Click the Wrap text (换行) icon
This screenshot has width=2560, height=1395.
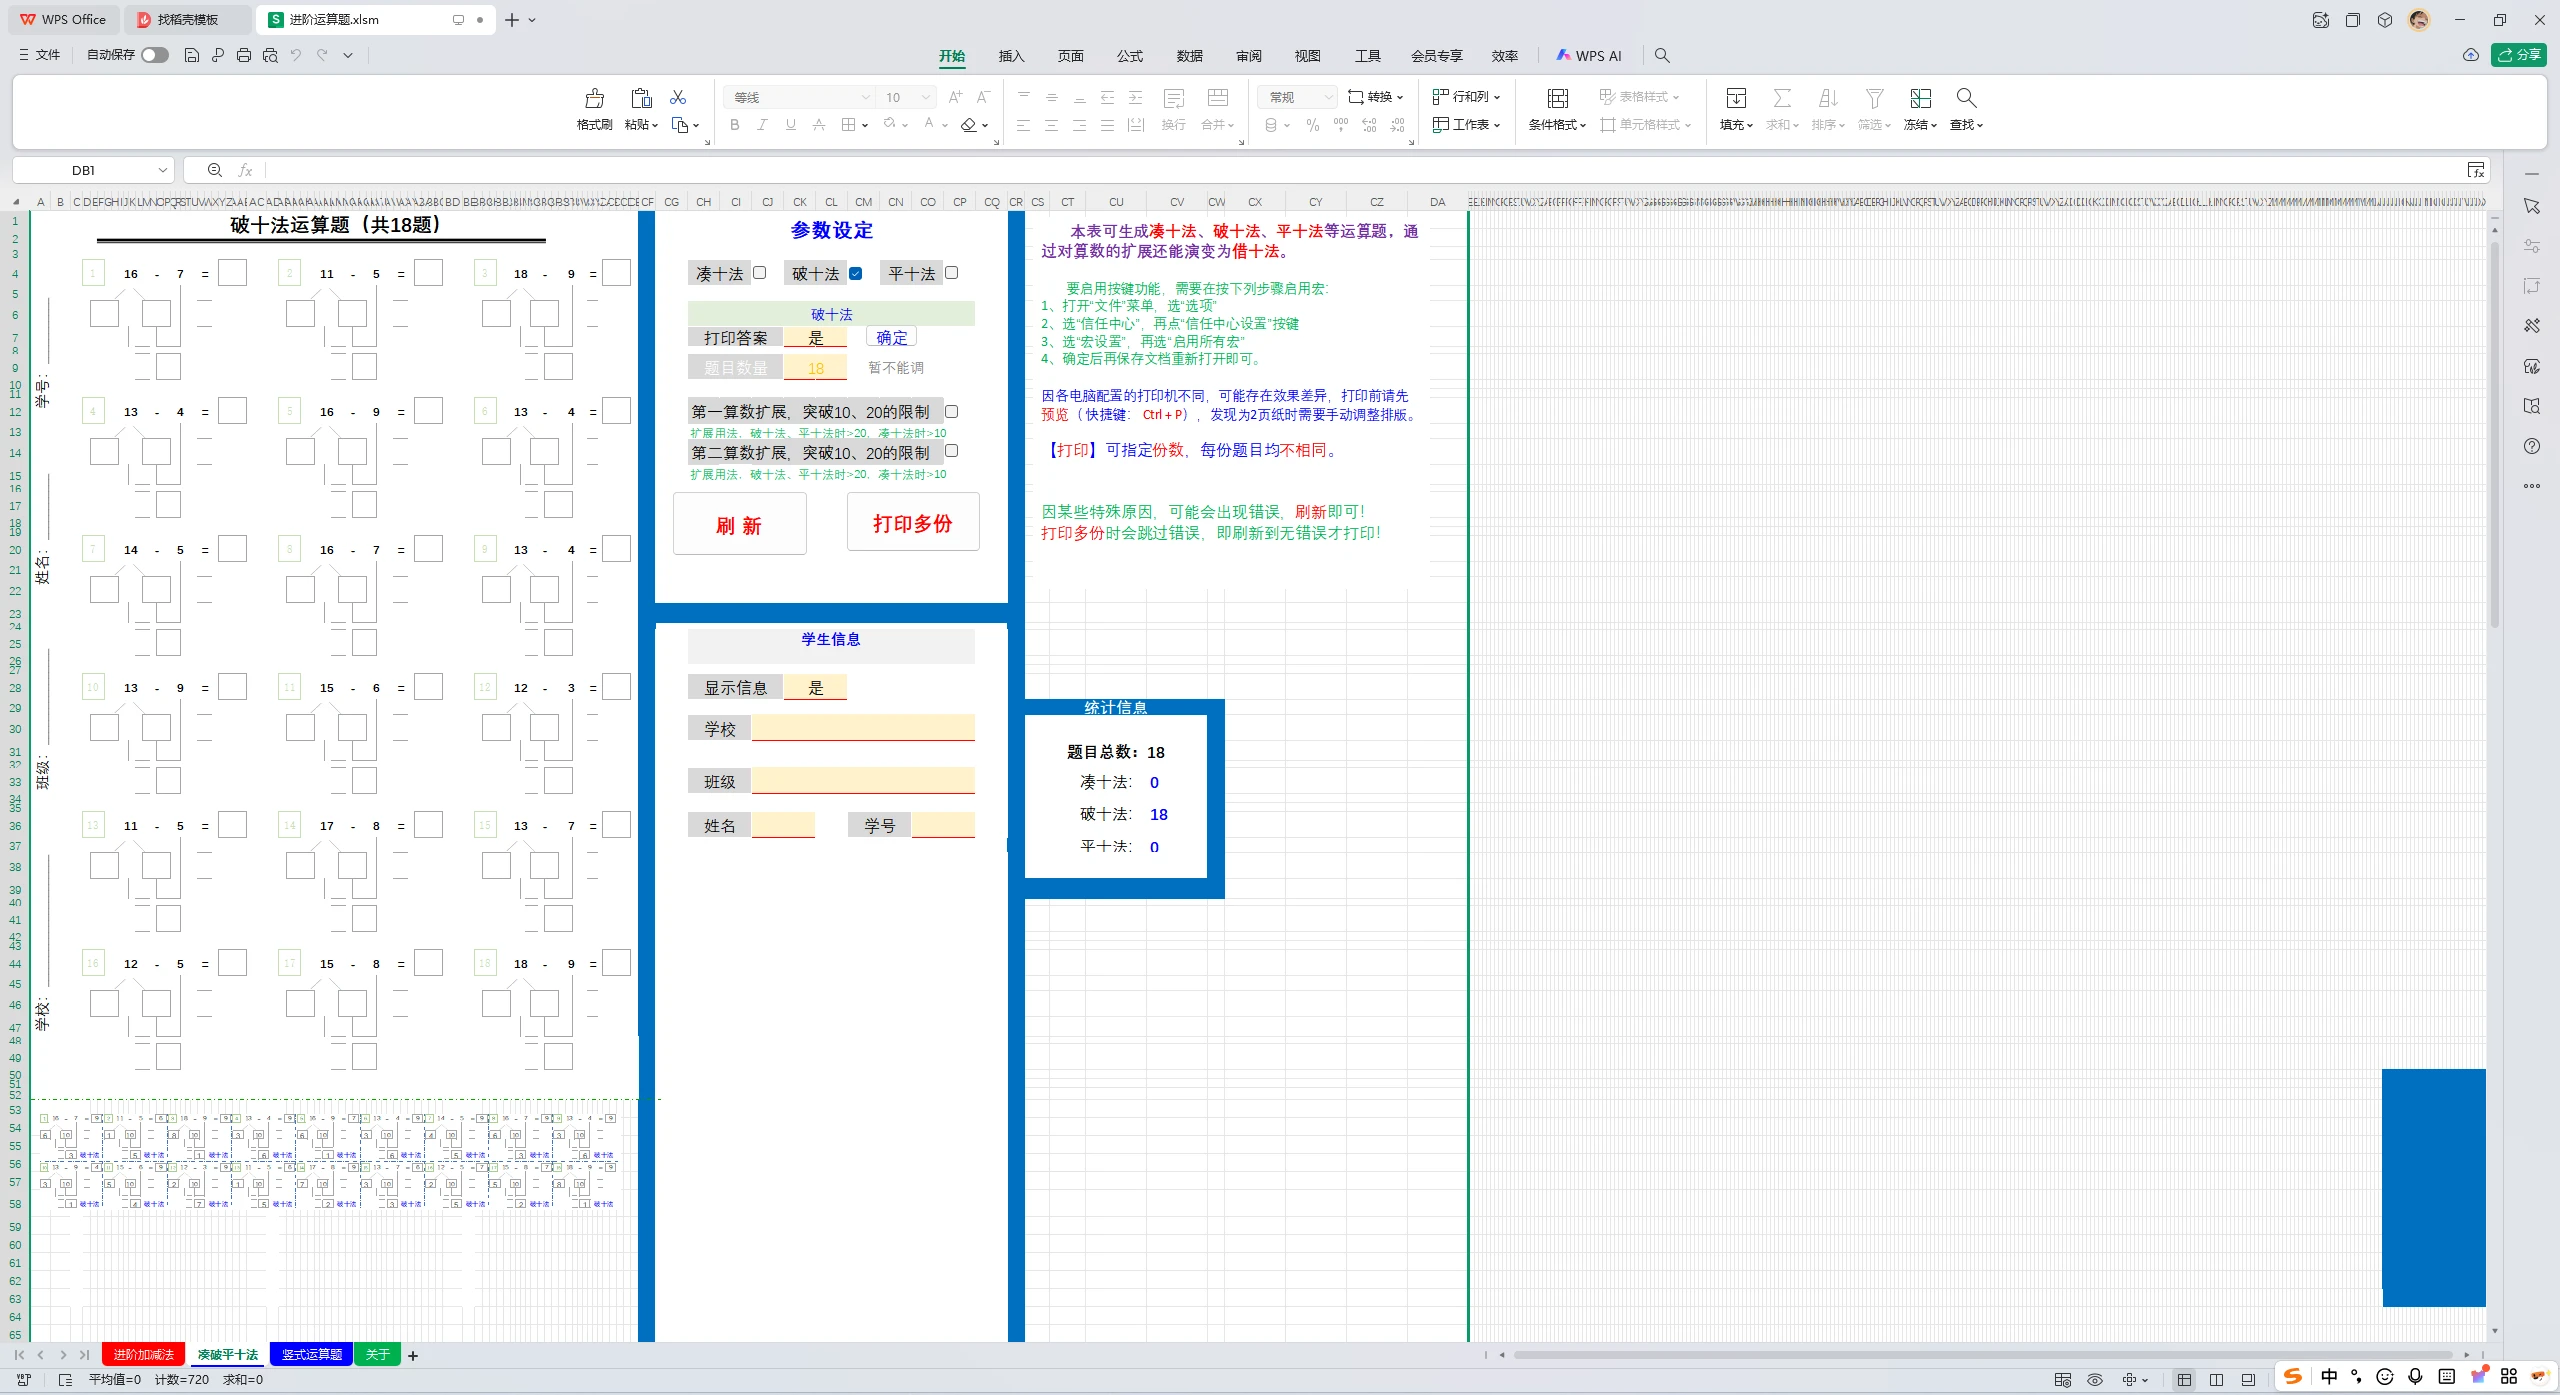[1174, 98]
